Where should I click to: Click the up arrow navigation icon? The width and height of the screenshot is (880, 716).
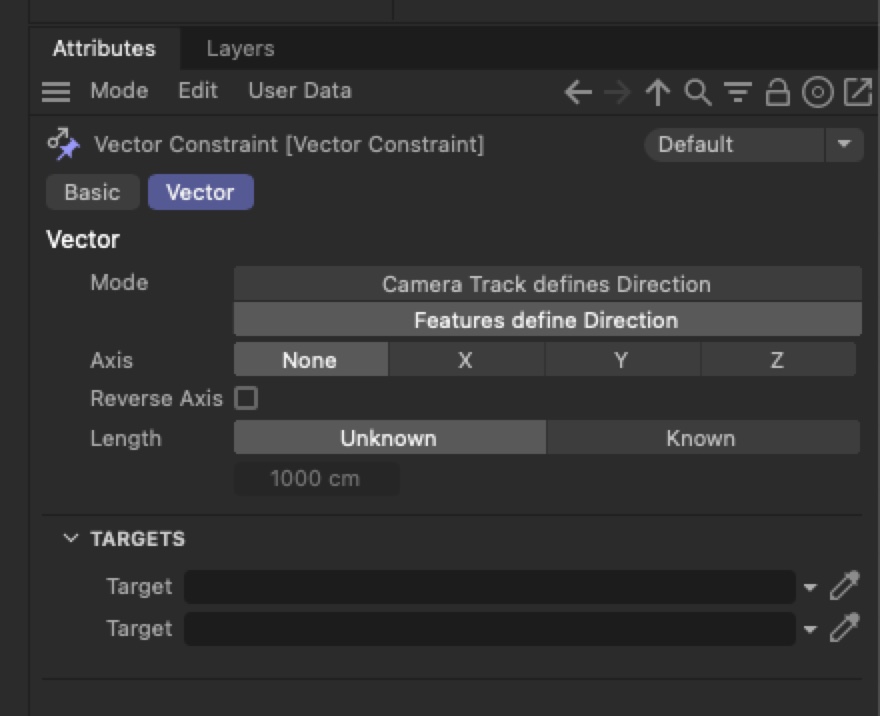657,93
